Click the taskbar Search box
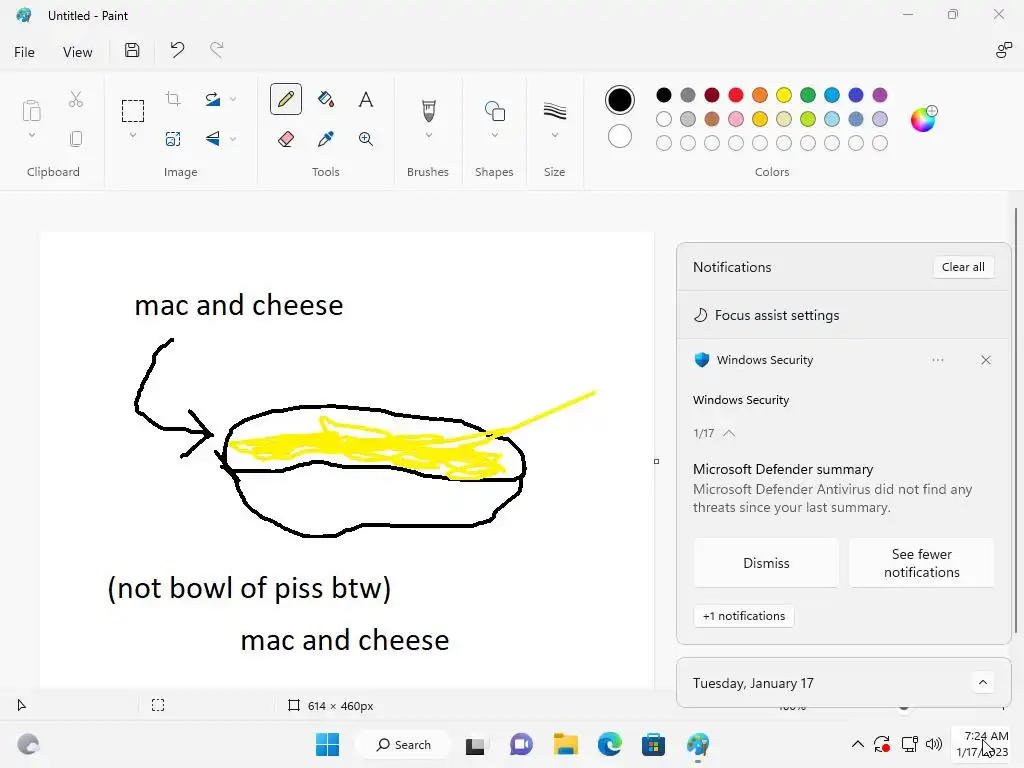The image size is (1024, 768). point(403,744)
